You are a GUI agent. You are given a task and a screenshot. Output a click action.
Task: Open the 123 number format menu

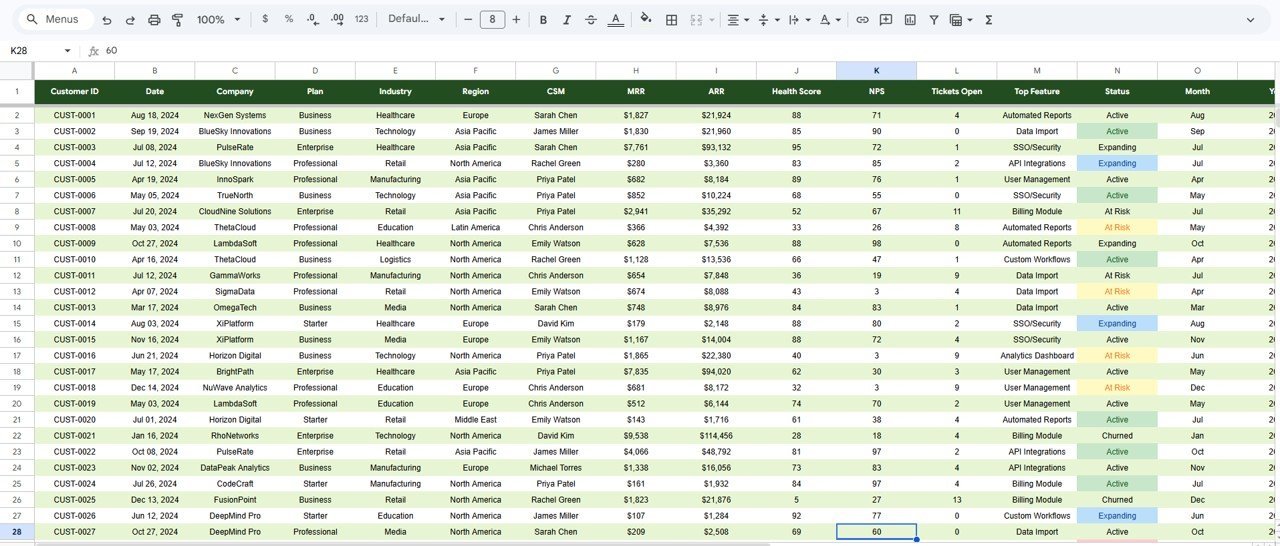[x=362, y=20]
